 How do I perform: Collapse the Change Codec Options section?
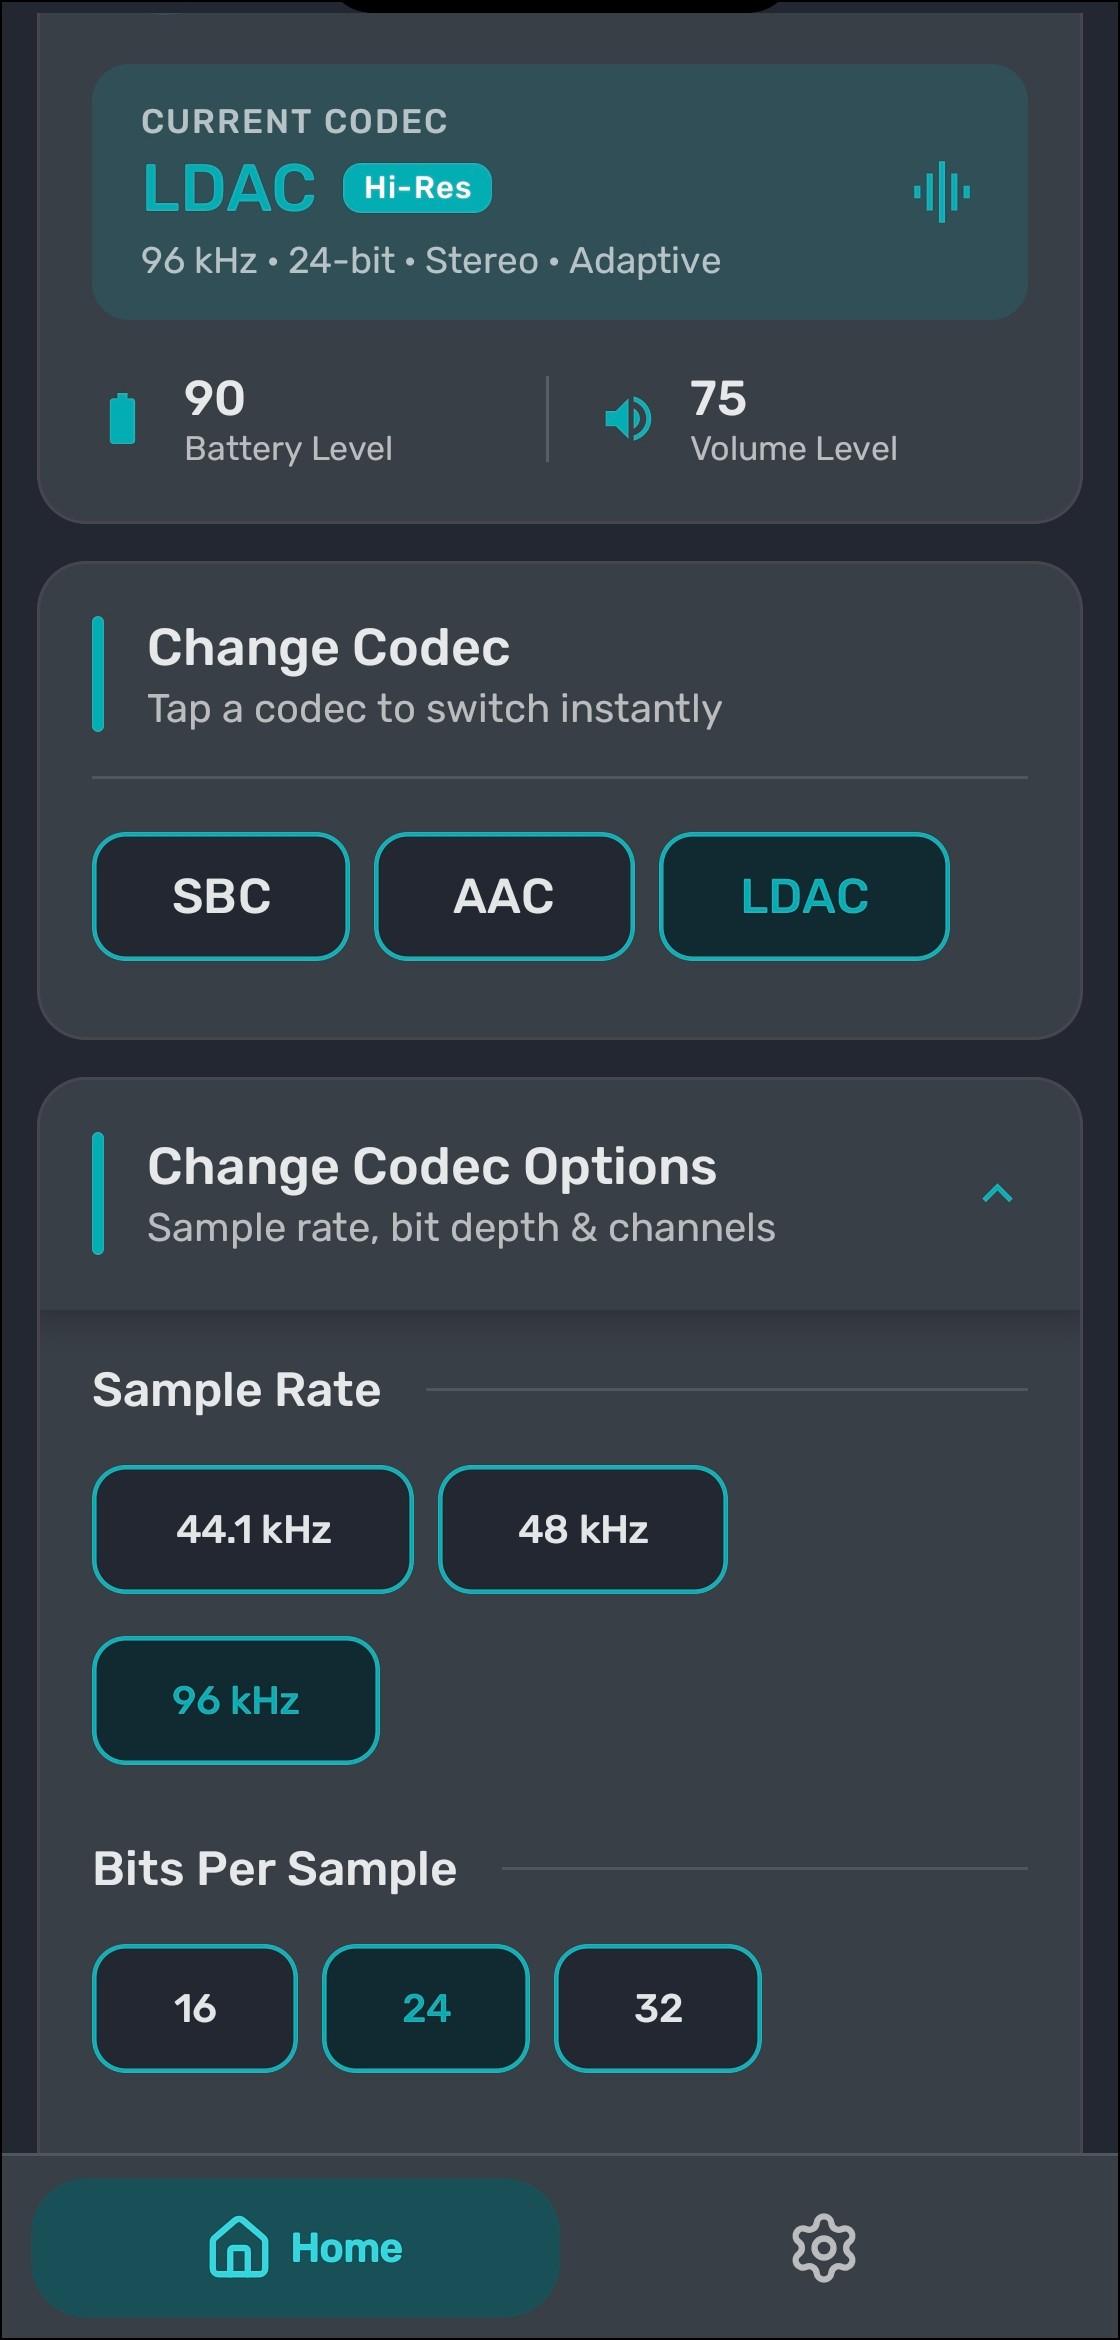997,1193
